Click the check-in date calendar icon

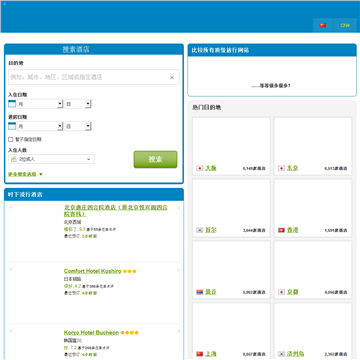point(12,104)
